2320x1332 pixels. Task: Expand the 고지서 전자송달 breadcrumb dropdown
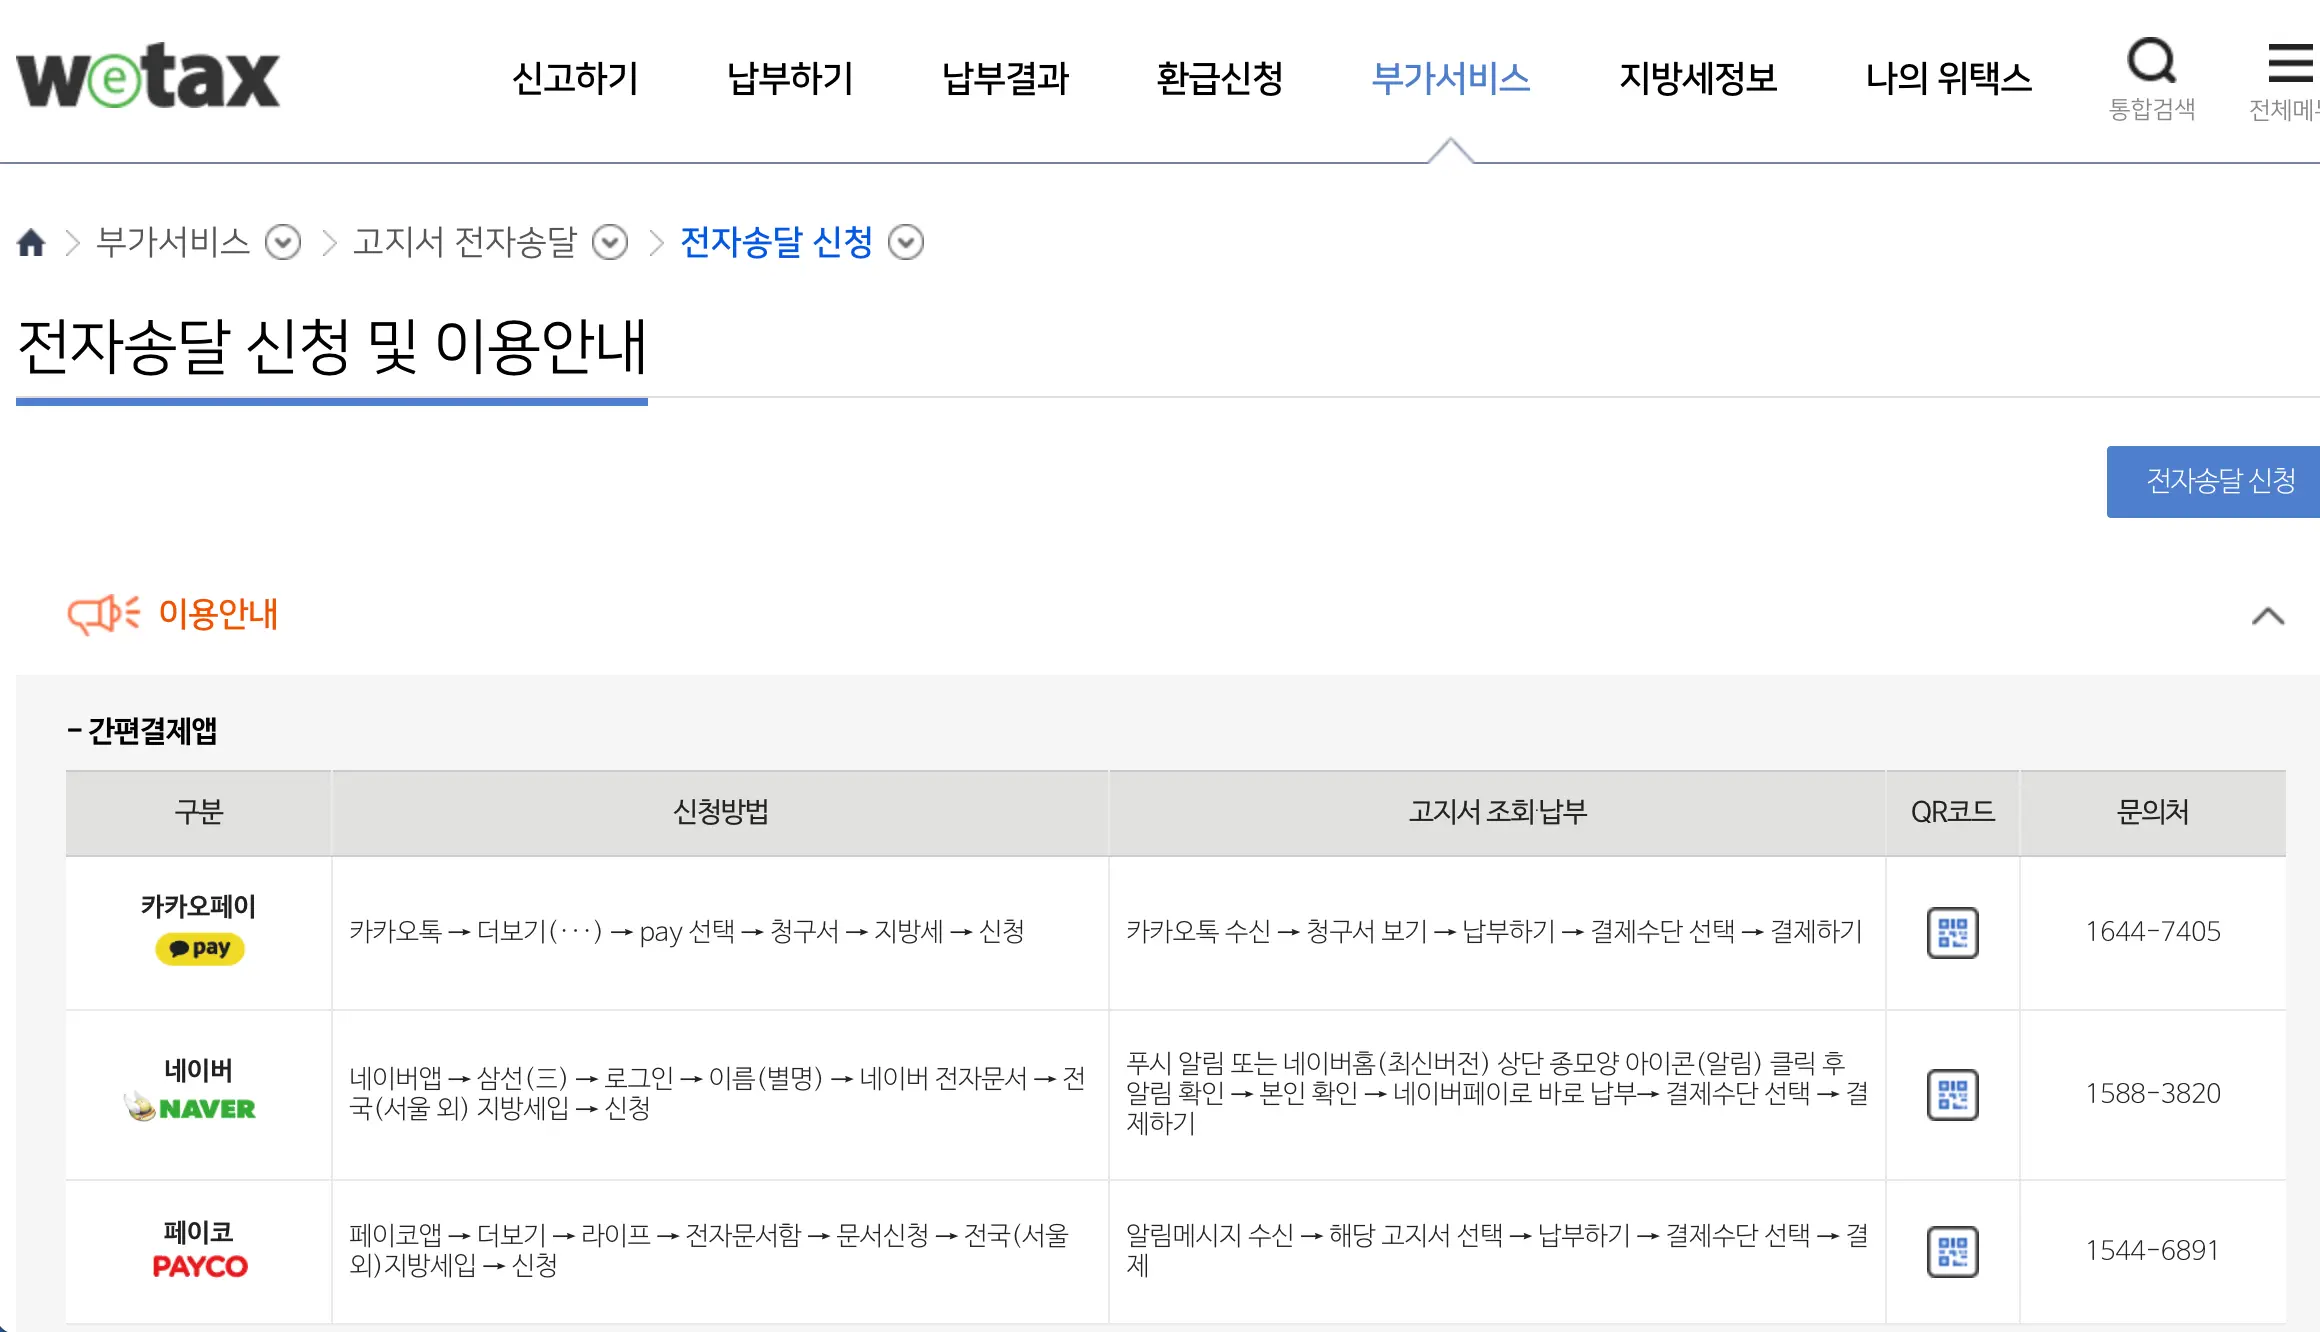pyautogui.click(x=610, y=242)
